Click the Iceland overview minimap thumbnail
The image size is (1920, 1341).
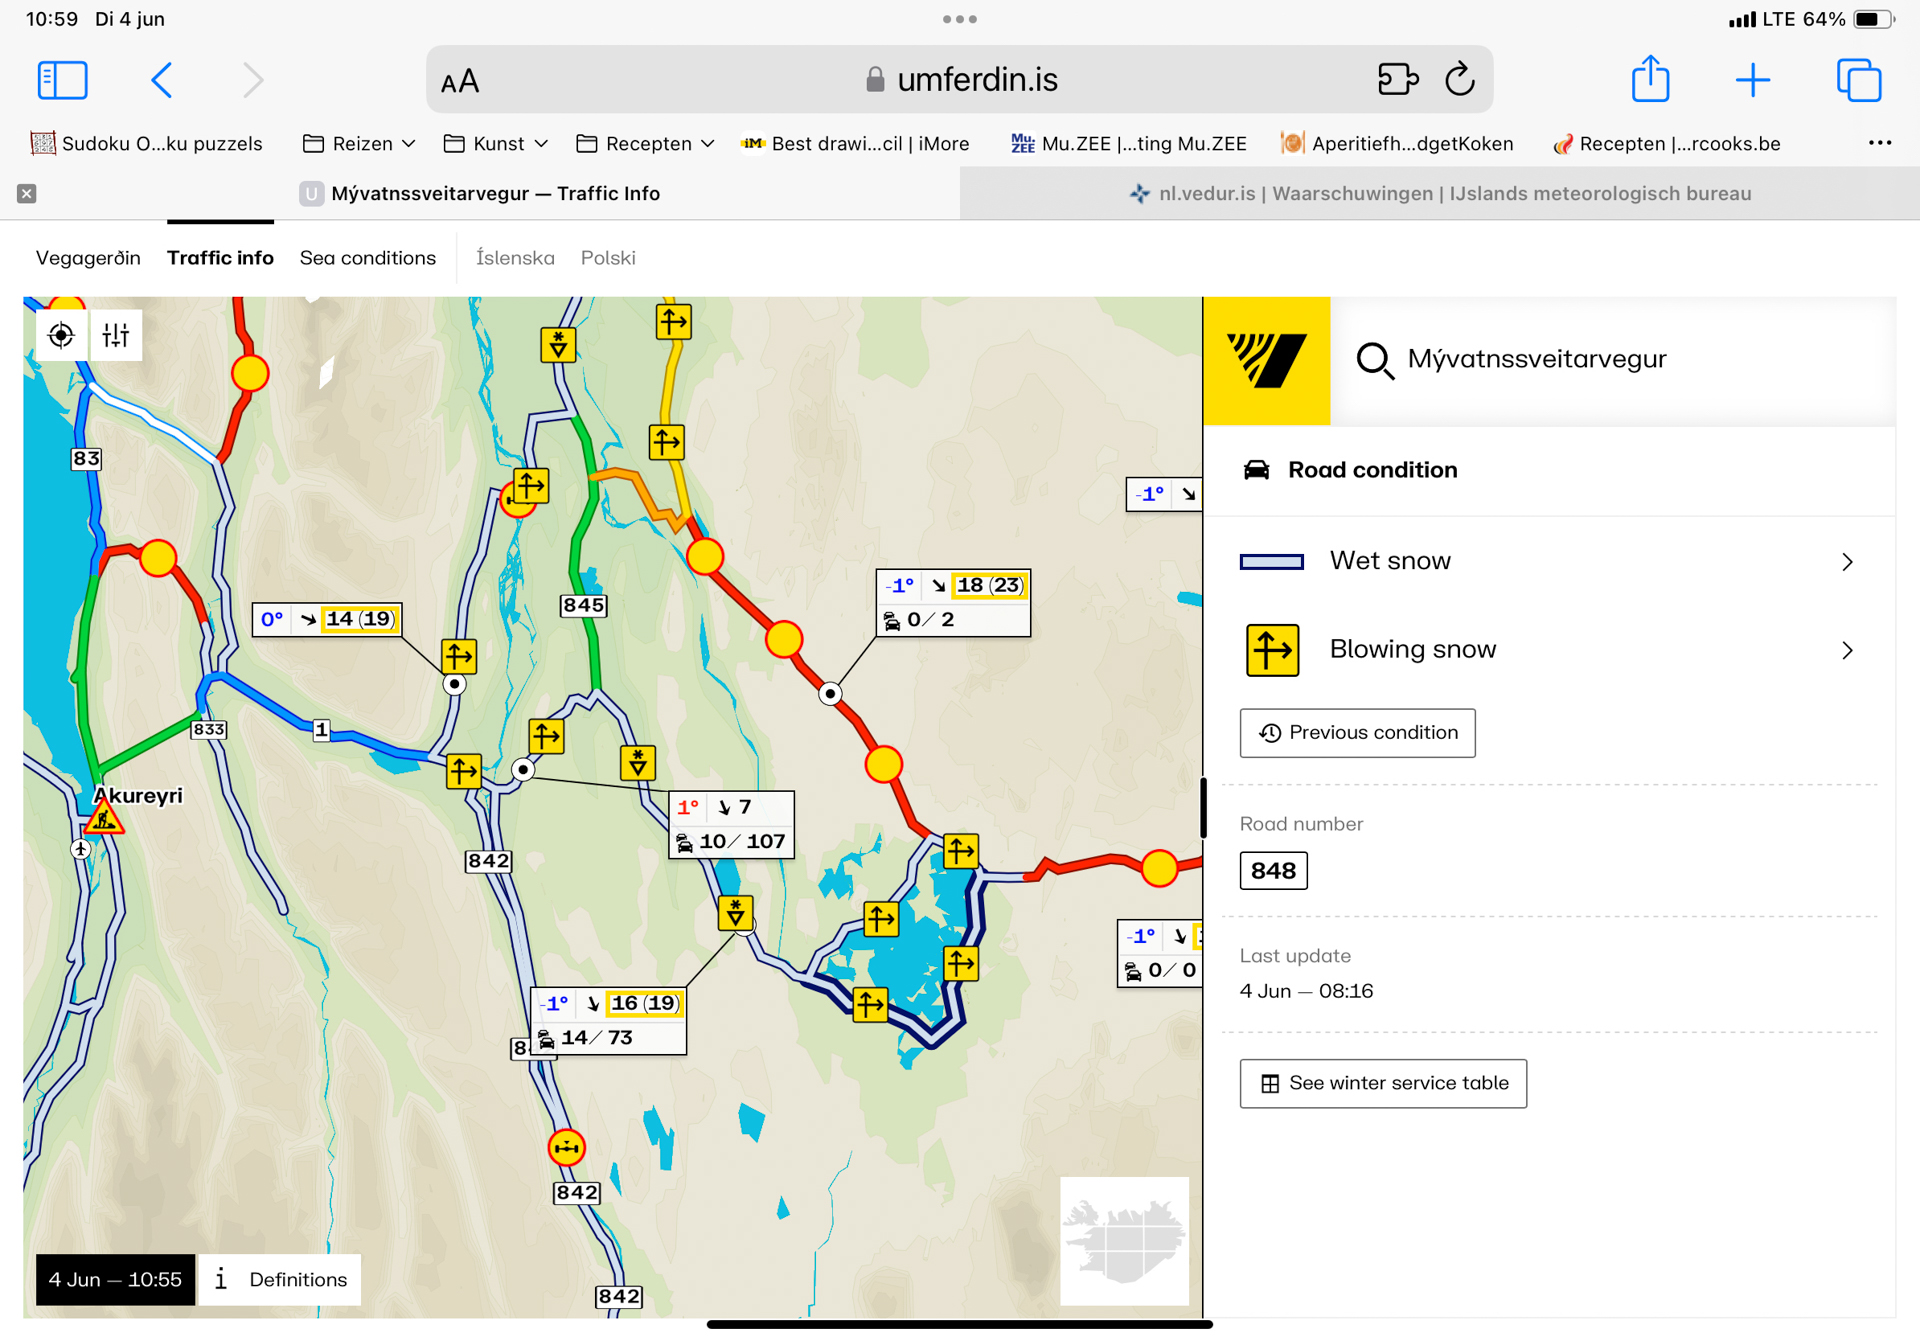(1124, 1241)
